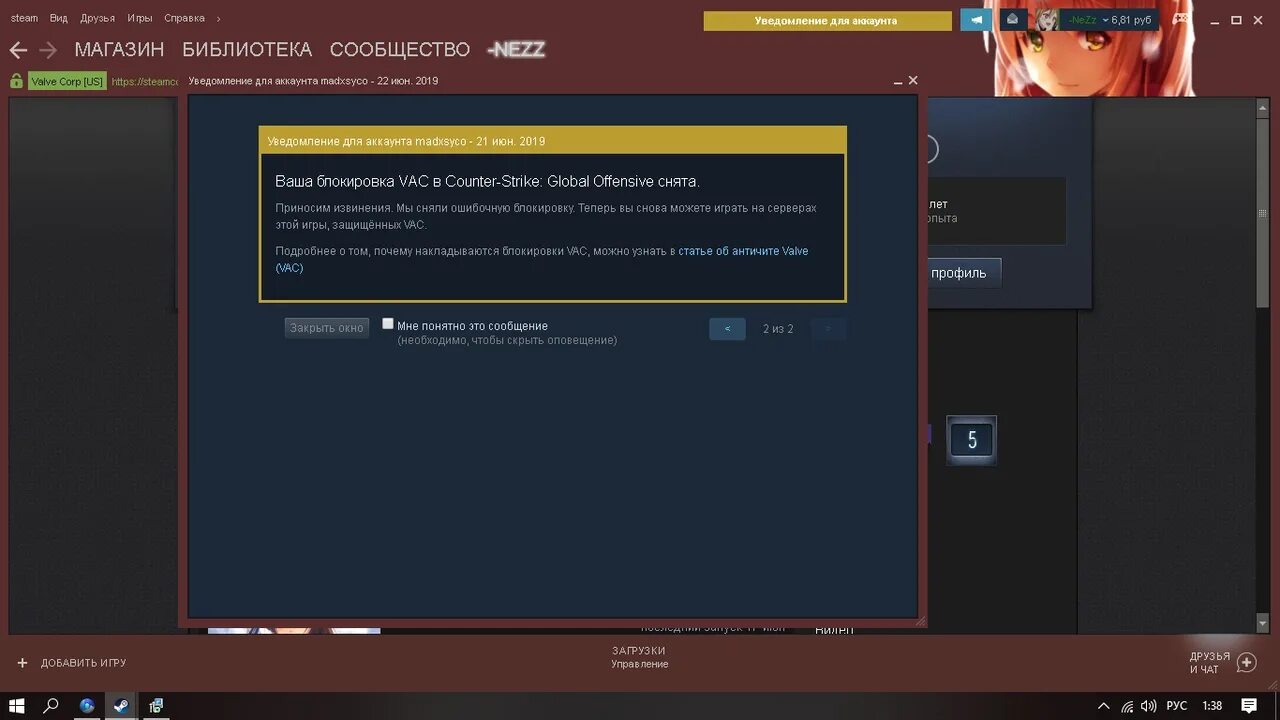Minimize the notification popup window
The width and height of the screenshot is (1280, 720).
(x=898, y=81)
